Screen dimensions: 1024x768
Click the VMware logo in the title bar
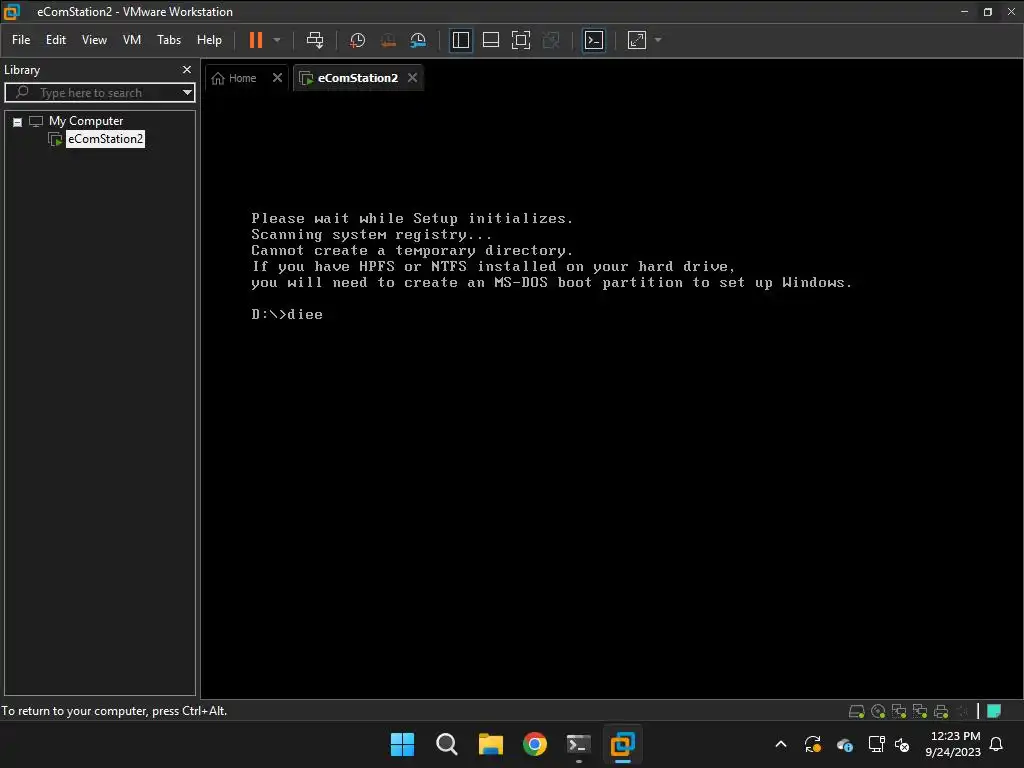(x=12, y=12)
